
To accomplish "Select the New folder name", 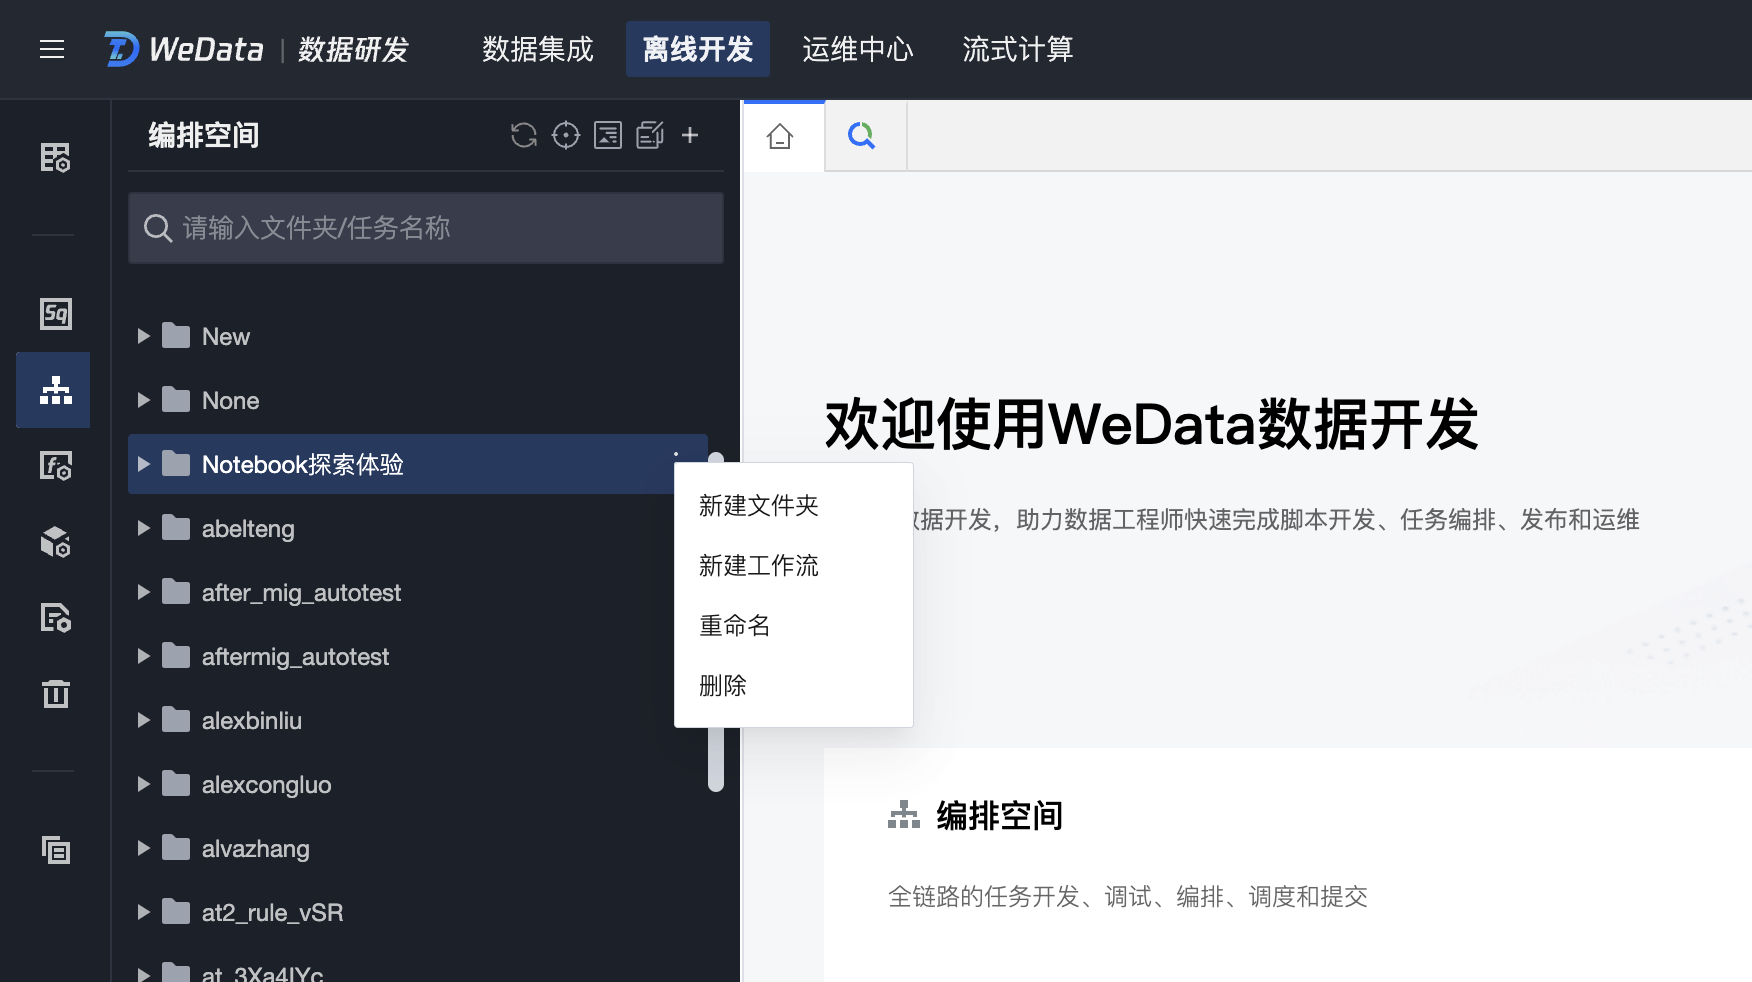I will click(x=226, y=337).
